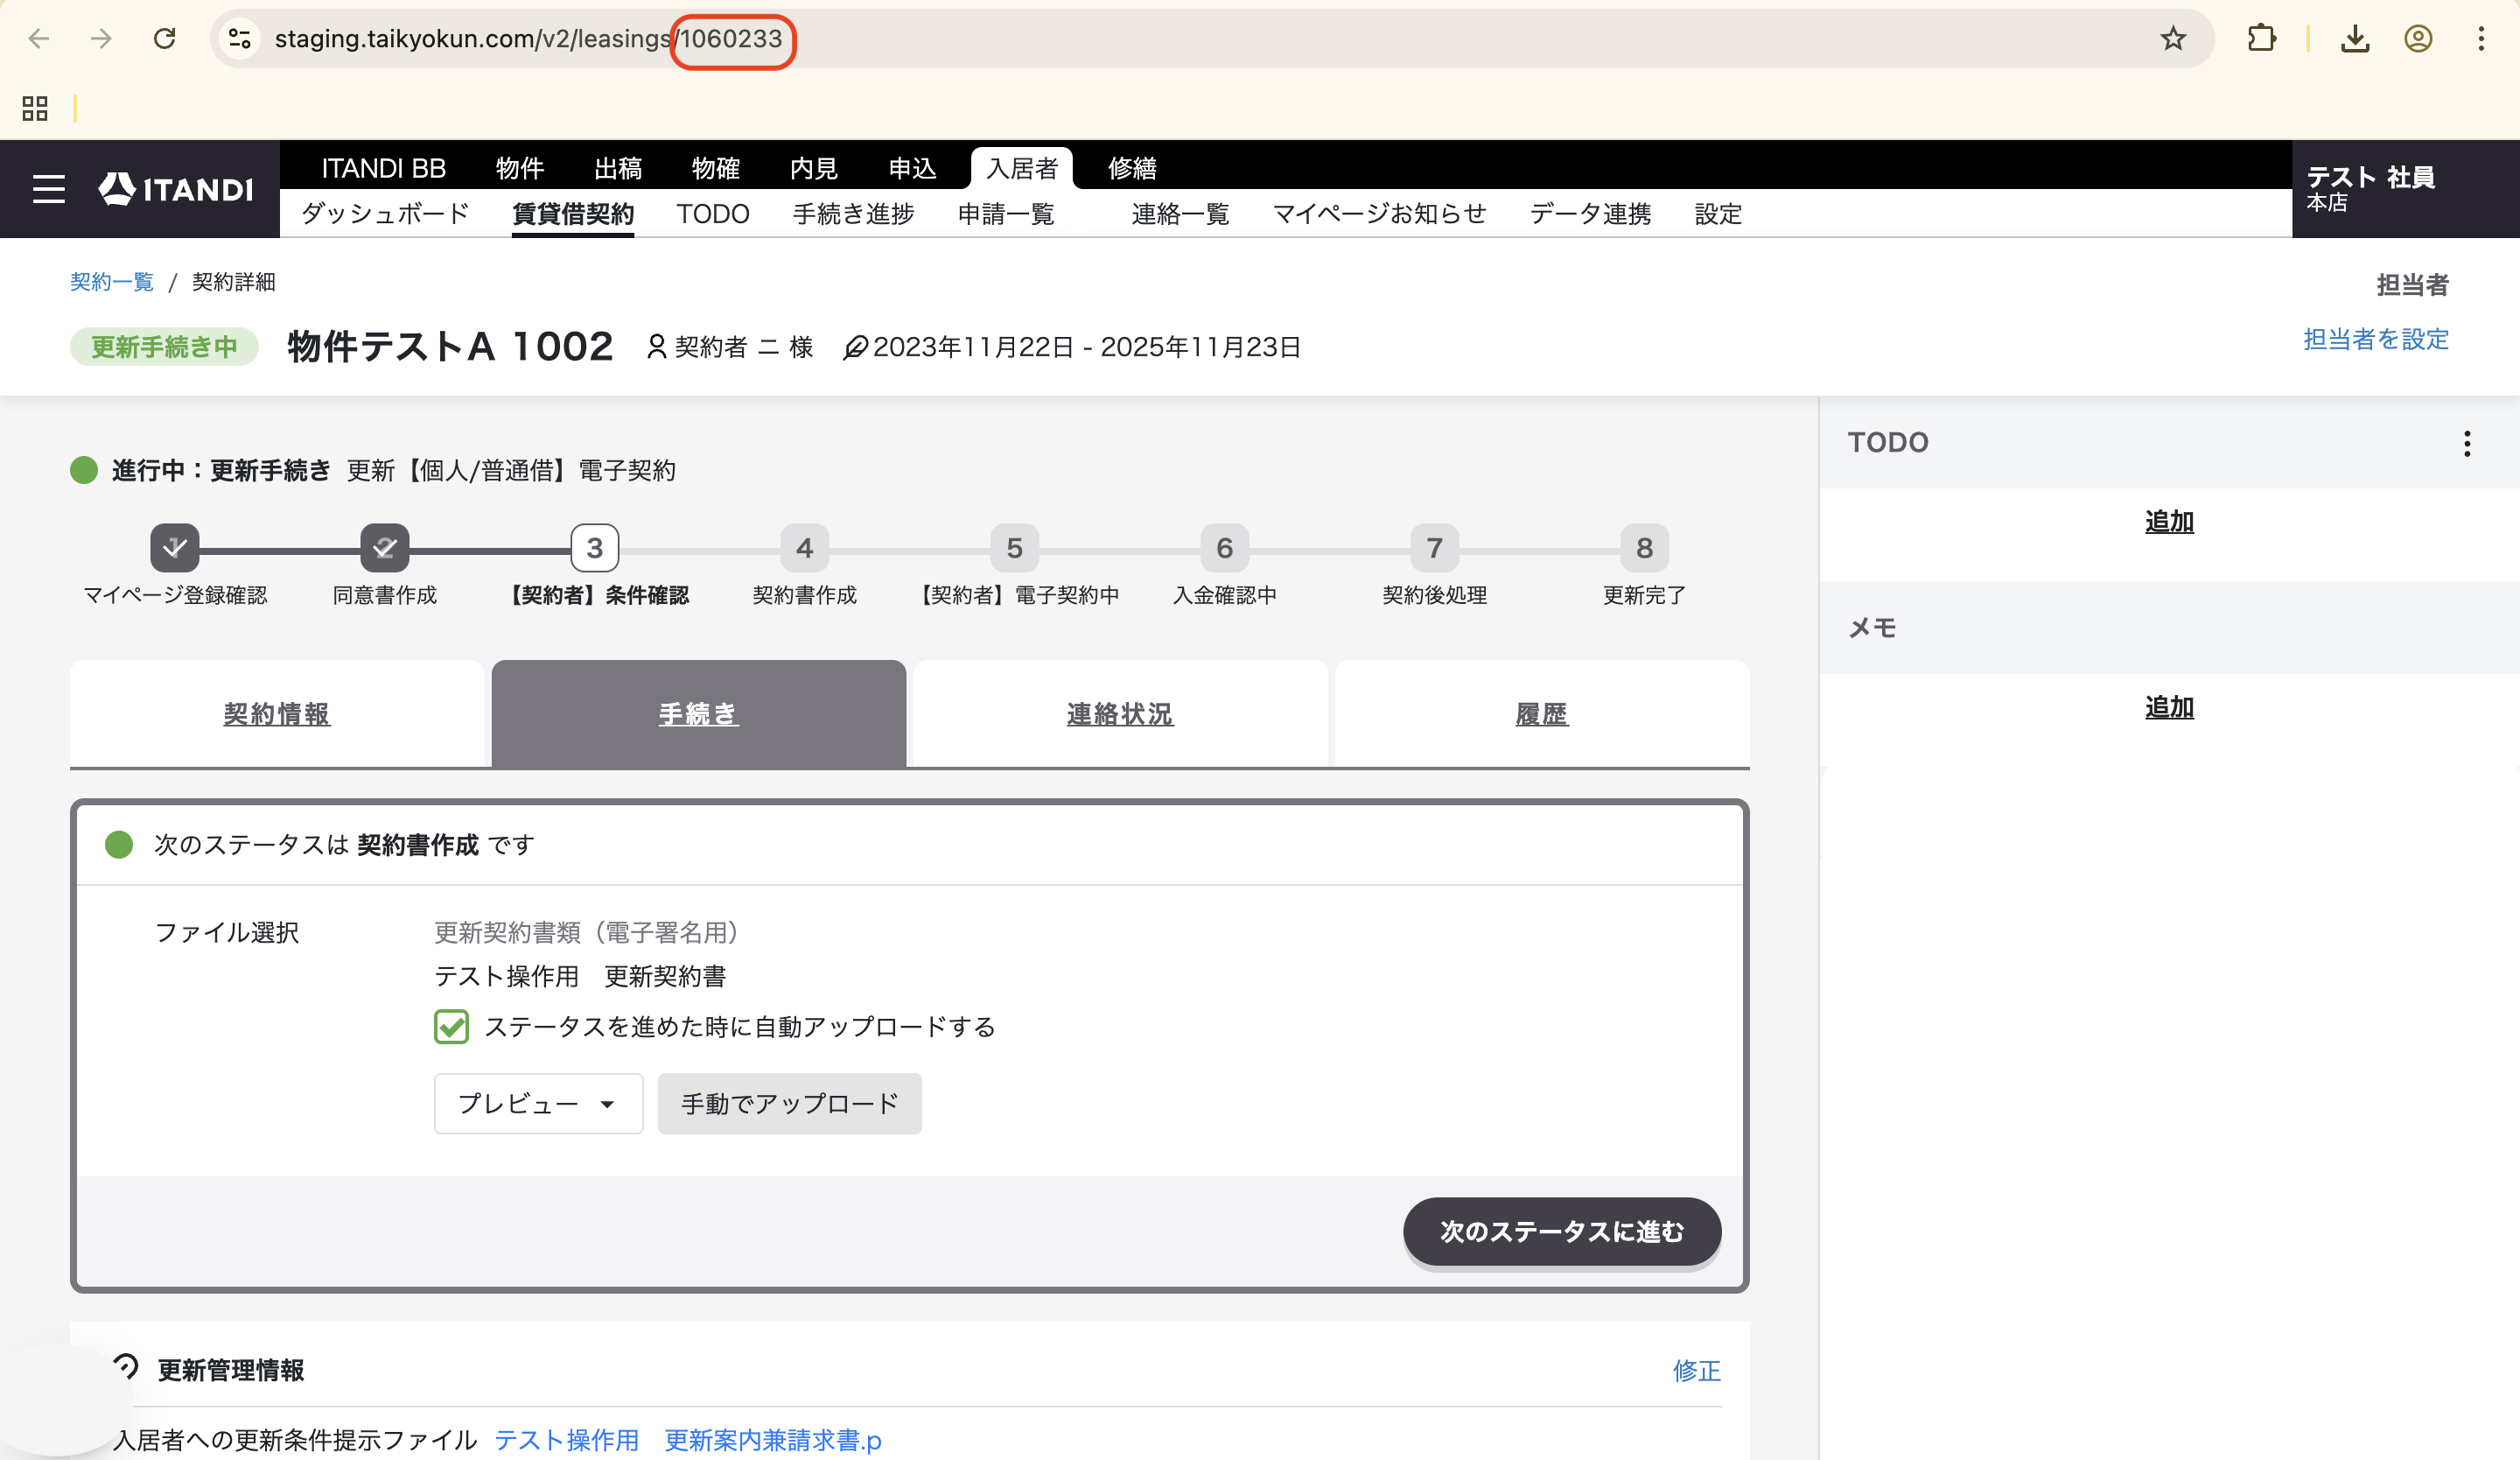
Task: Click 修正 link for 更新管理情報
Action: (x=1697, y=1371)
